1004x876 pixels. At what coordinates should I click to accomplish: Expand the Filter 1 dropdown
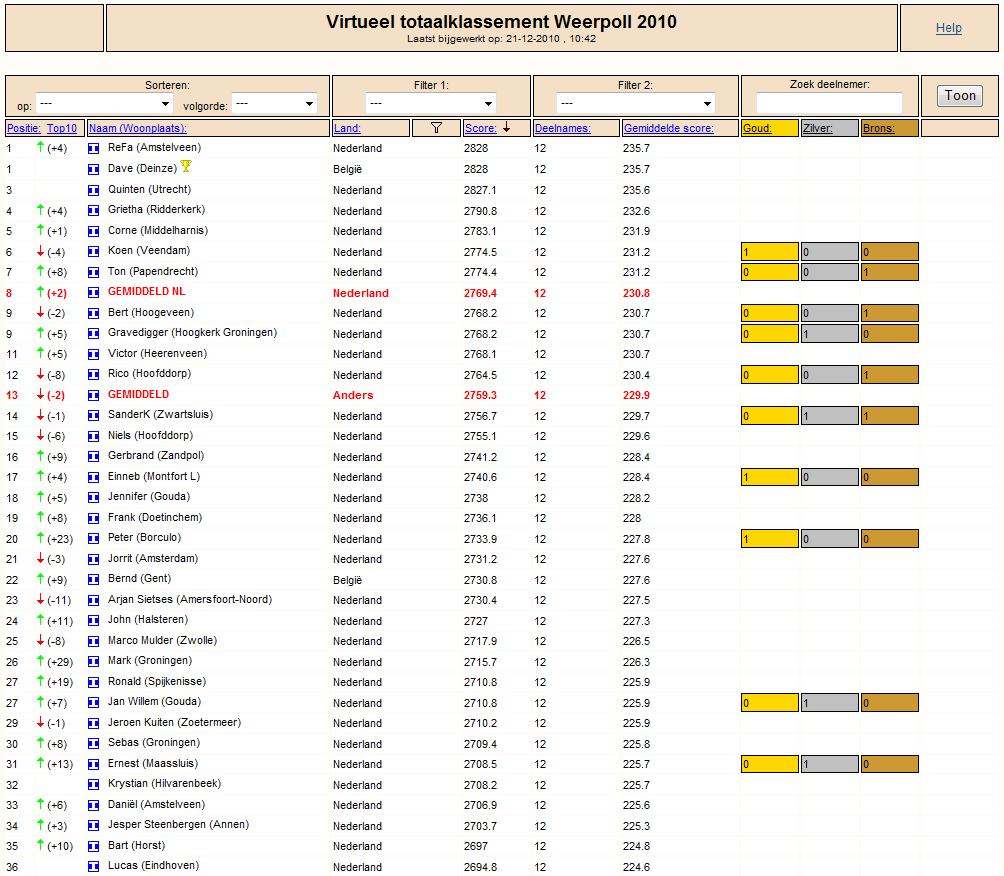tap(431, 103)
